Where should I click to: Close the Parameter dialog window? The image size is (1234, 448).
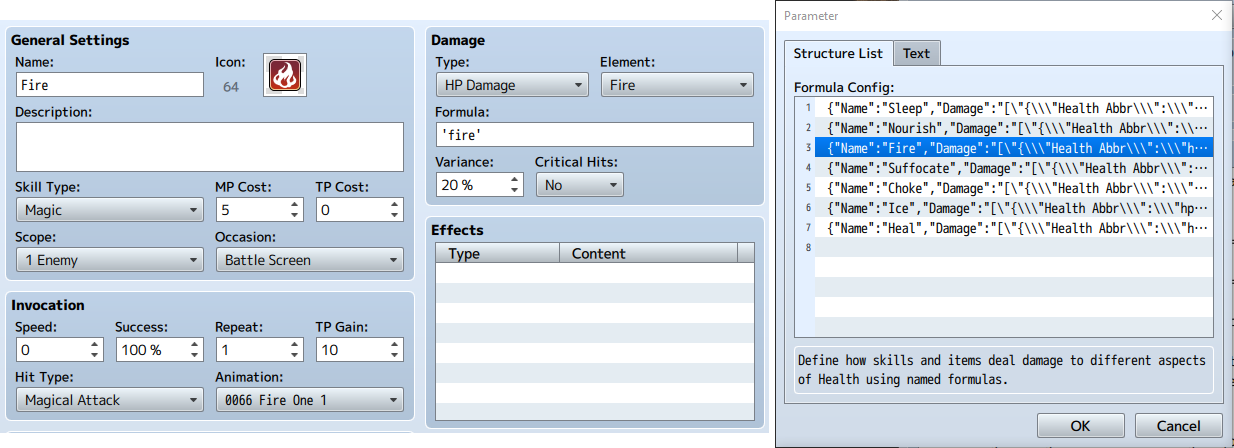pos(1216,15)
